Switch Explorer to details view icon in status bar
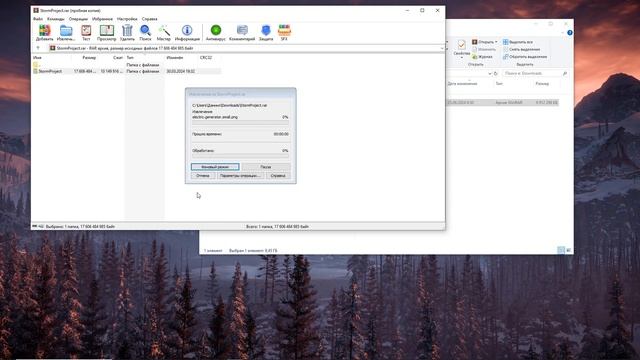 561,250
